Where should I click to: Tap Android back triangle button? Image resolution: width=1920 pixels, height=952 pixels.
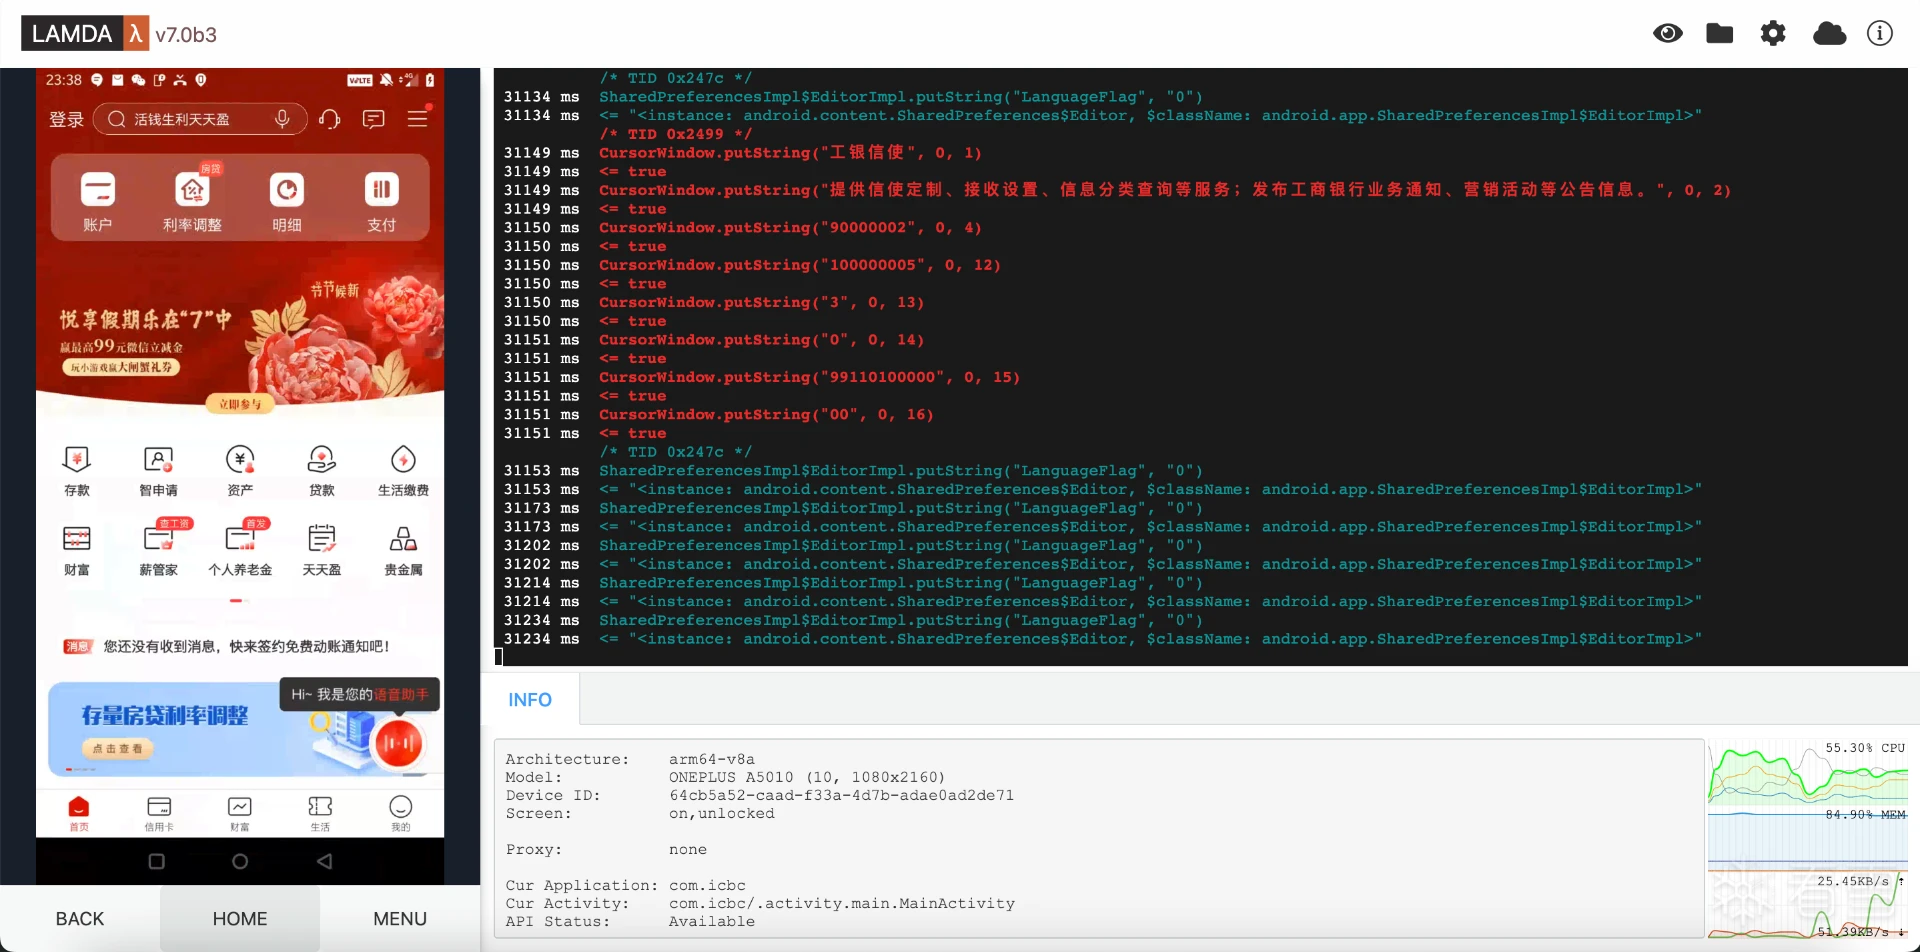point(324,861)
